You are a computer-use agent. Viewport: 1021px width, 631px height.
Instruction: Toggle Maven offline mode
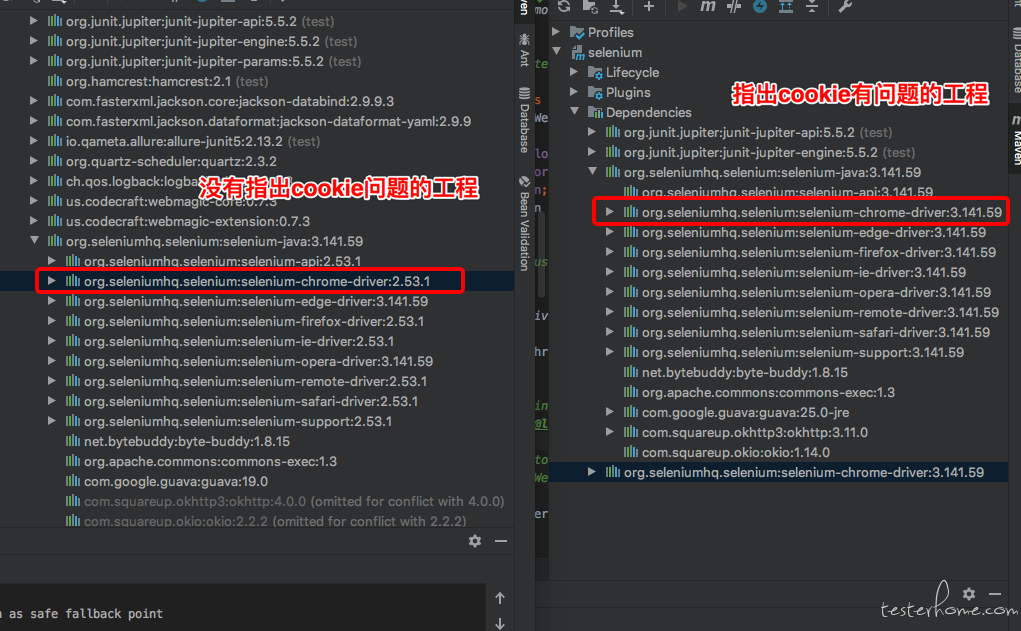tap(734, 6)
